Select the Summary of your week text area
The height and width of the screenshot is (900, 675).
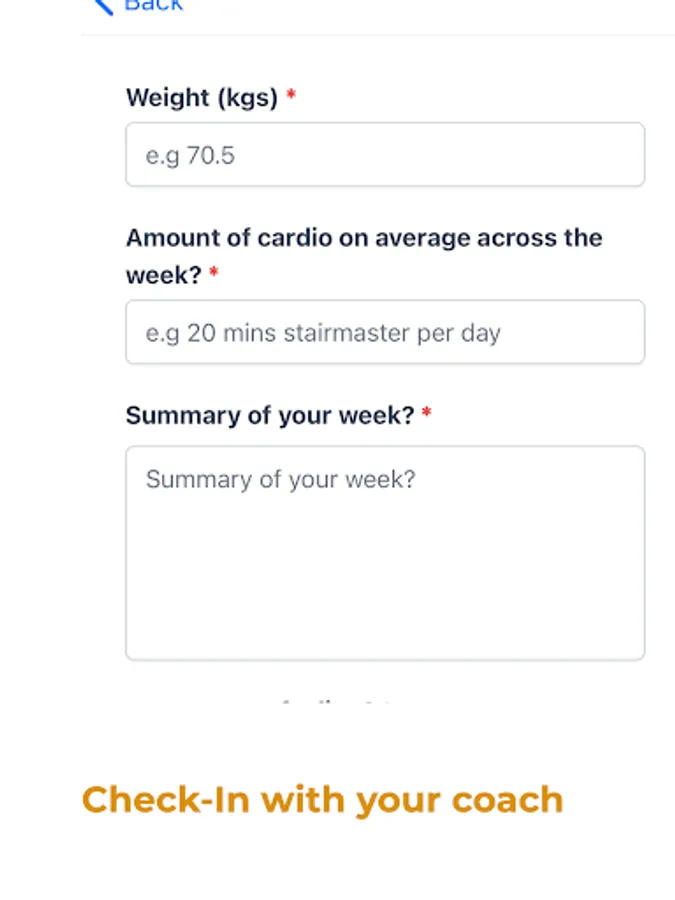point(385,553)
